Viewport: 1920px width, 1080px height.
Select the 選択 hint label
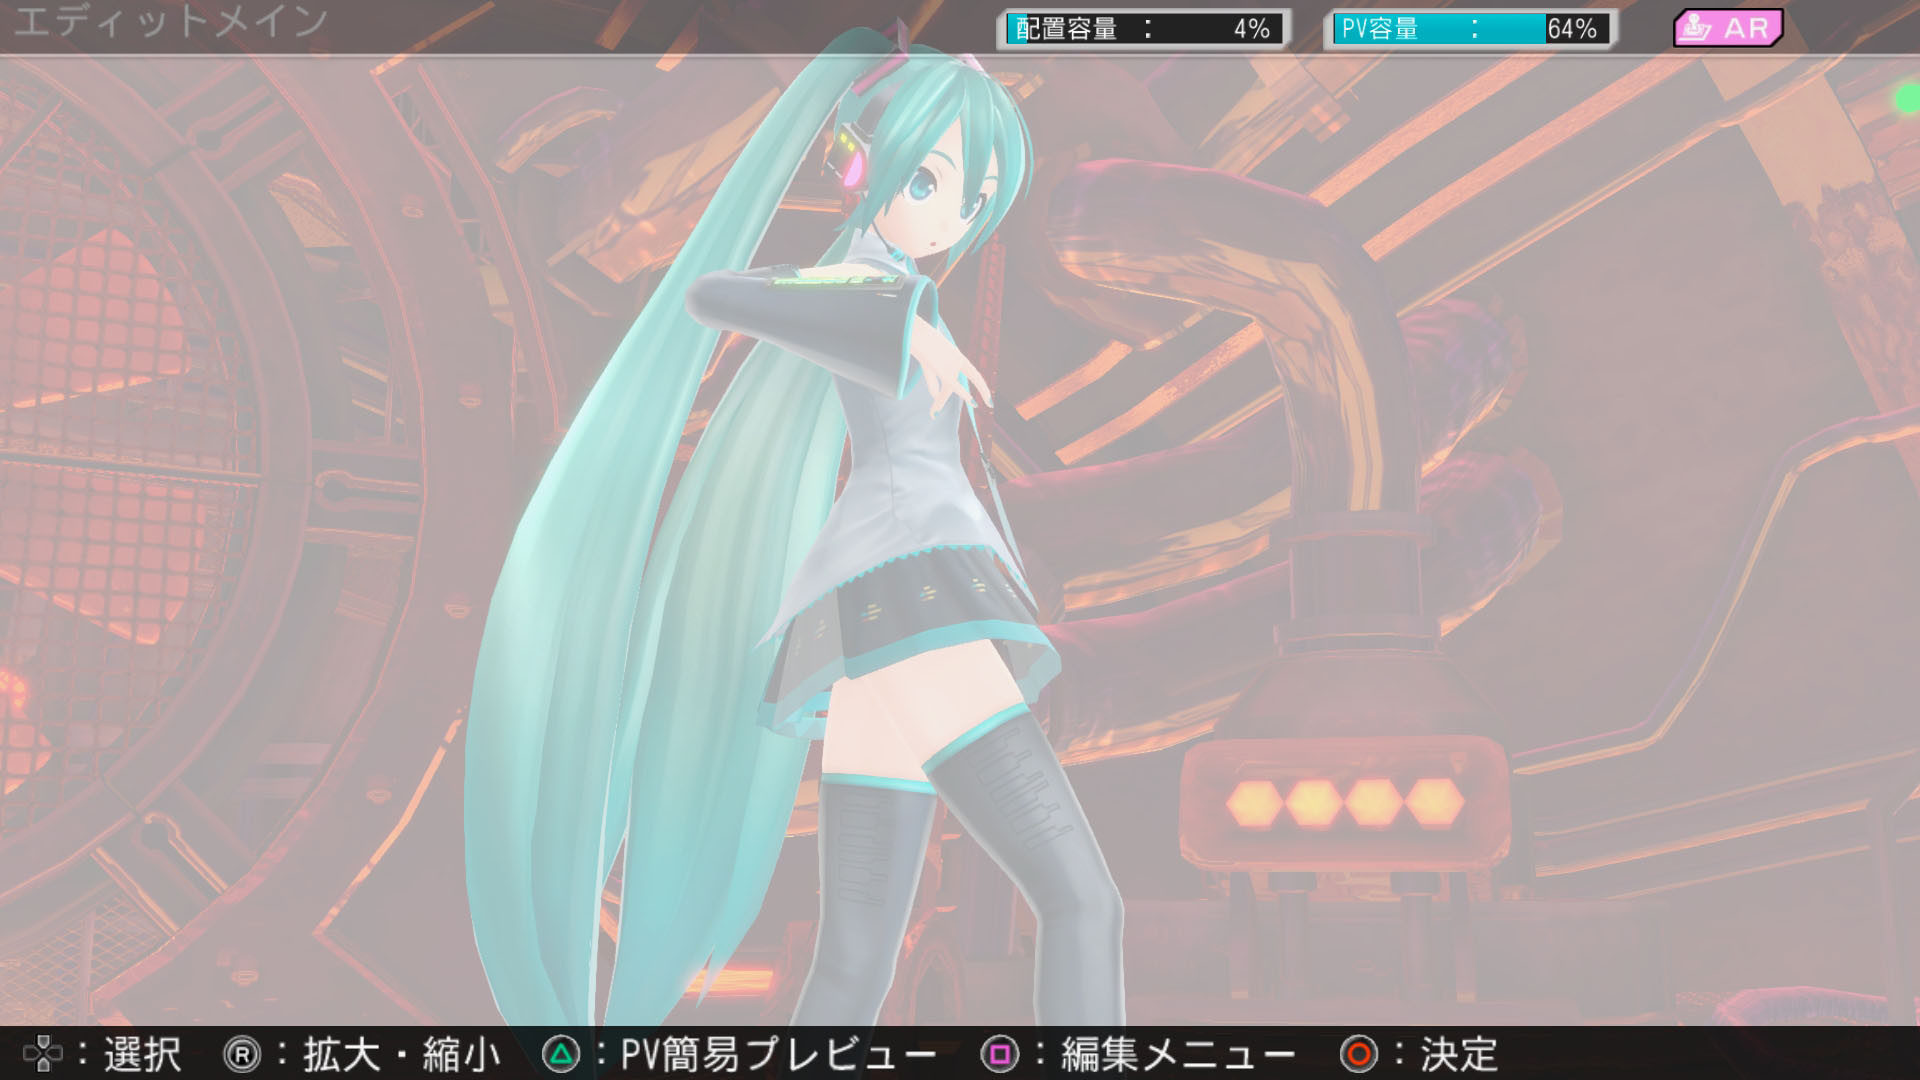pos(142,1054)
